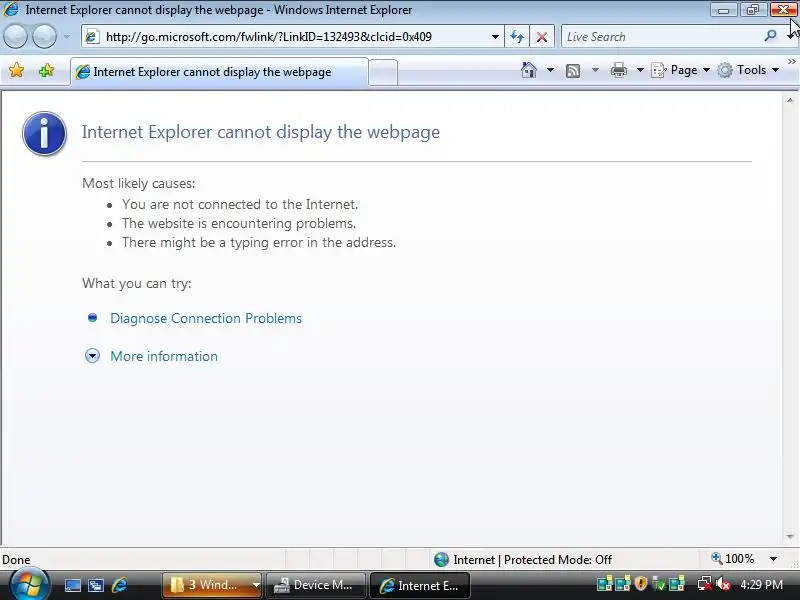Screen dimensions: 800x600
Task: Click inside the Live Search box
Action: (x=661, y=37)
